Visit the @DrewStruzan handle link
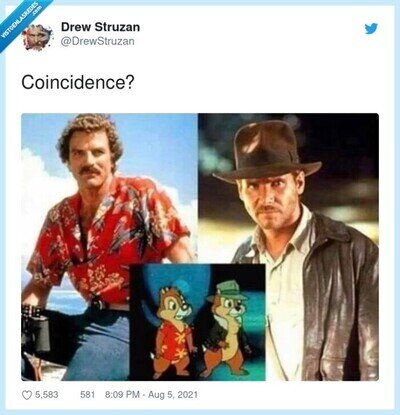400x415 pixels. pos(98,41)
